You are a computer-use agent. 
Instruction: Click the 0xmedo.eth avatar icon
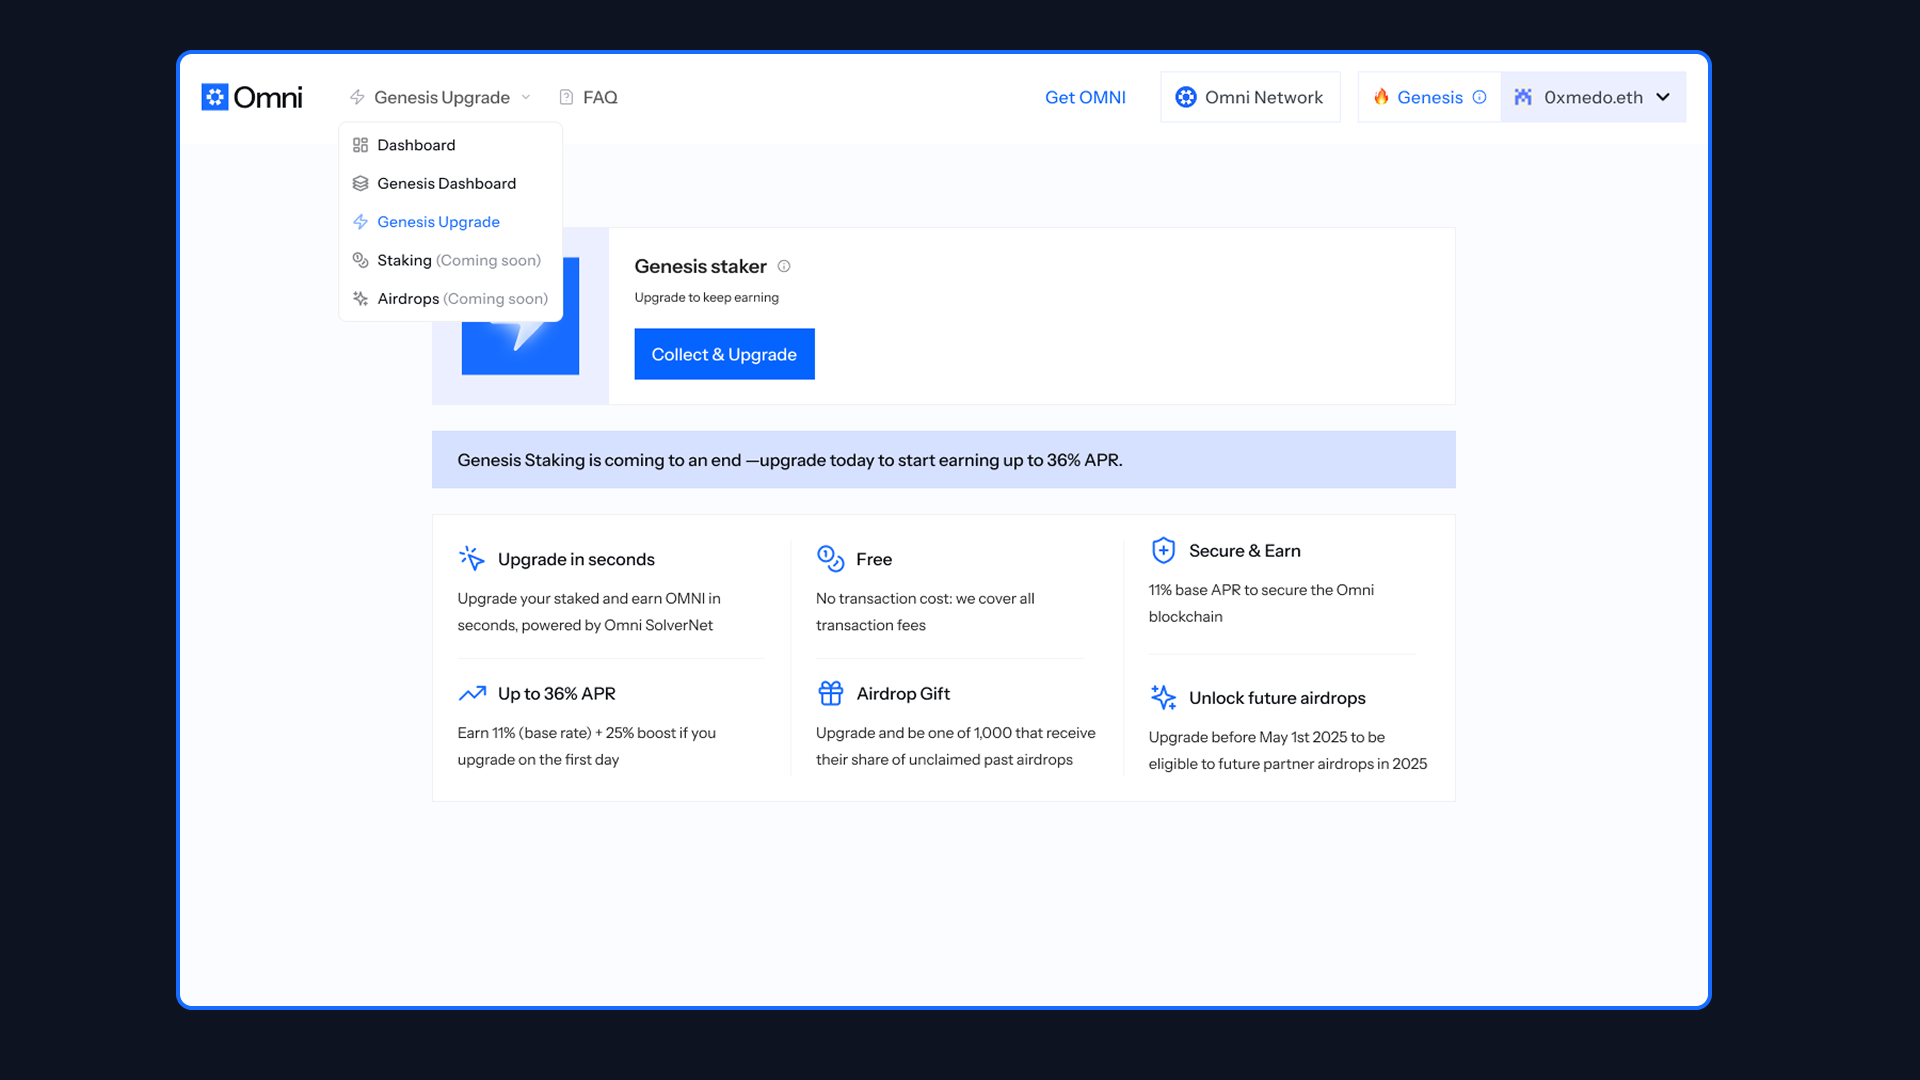[1523, 97]
